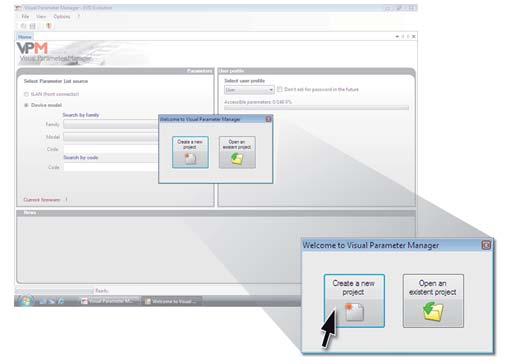This screenshot has width=512, height=364.
Task: Click the News panel header
Action: tap(216, 213)
